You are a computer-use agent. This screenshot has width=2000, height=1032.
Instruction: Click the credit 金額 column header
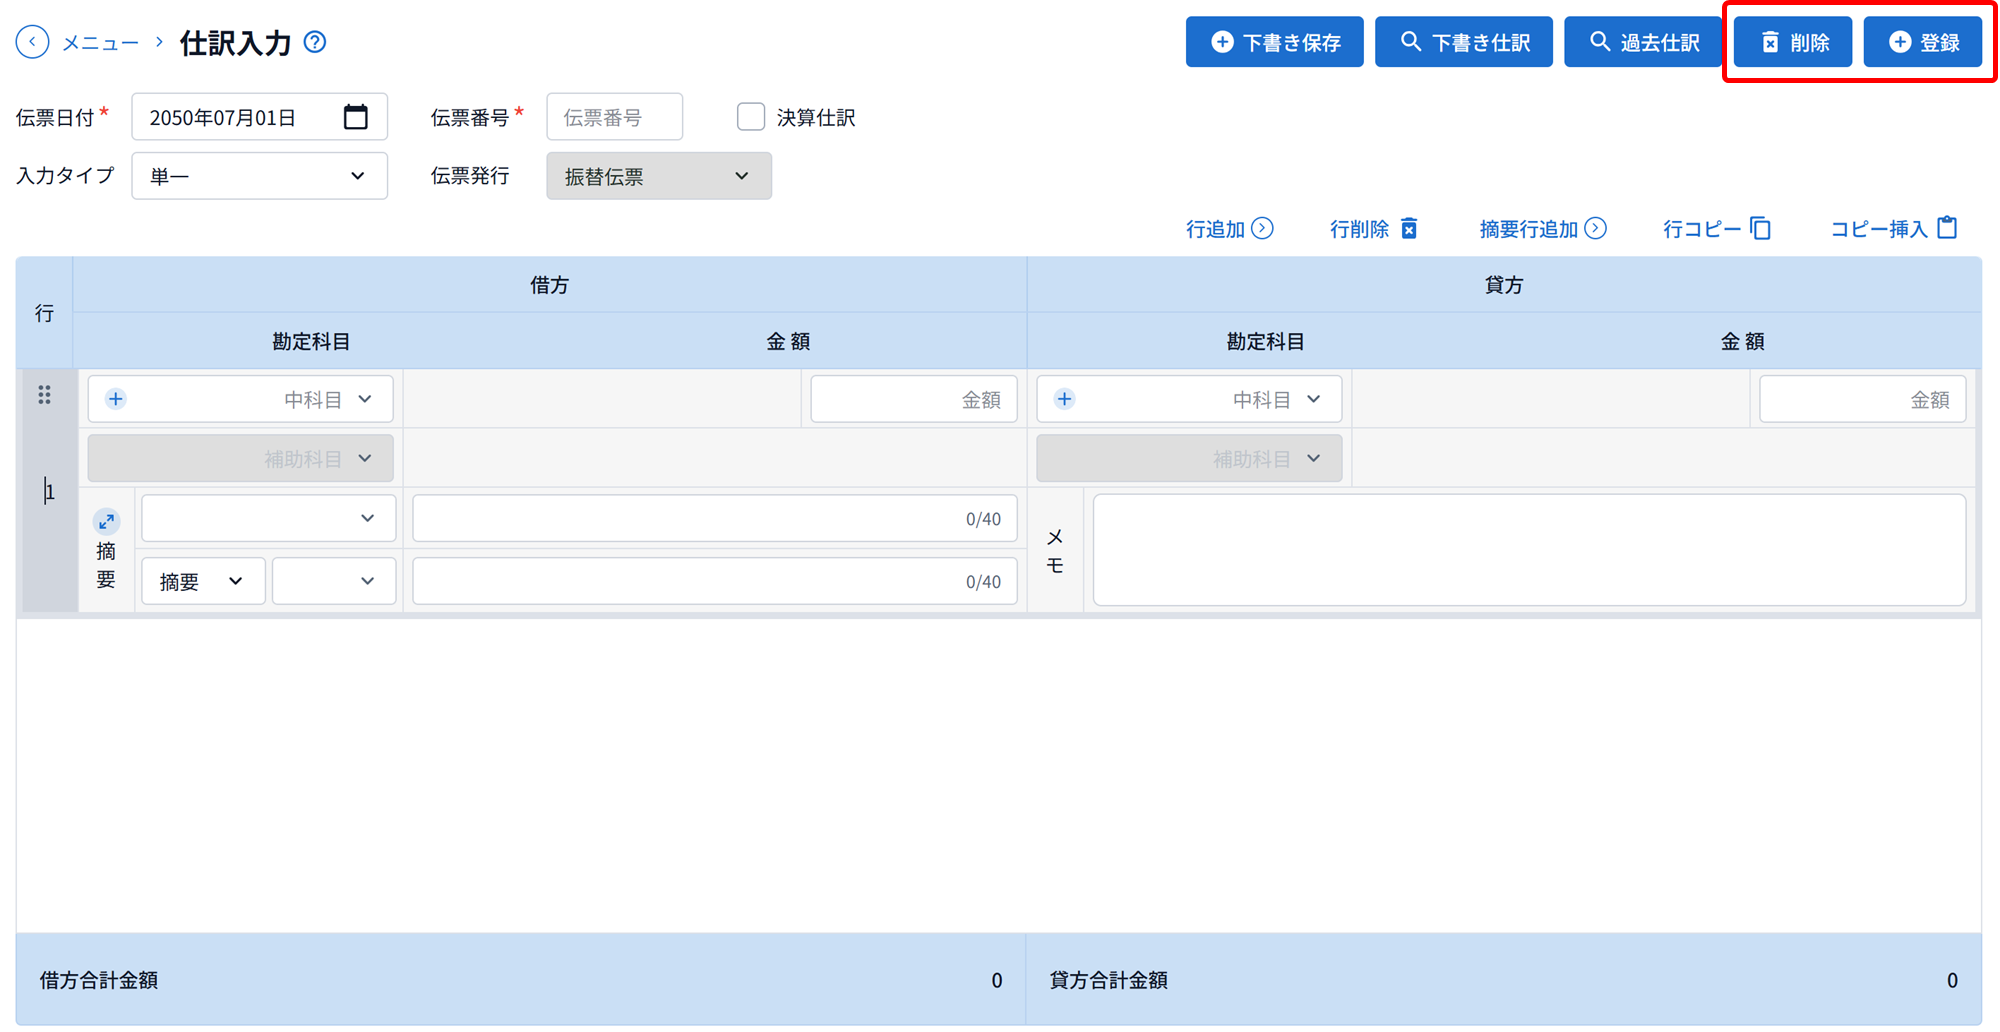coord(1742,341)
